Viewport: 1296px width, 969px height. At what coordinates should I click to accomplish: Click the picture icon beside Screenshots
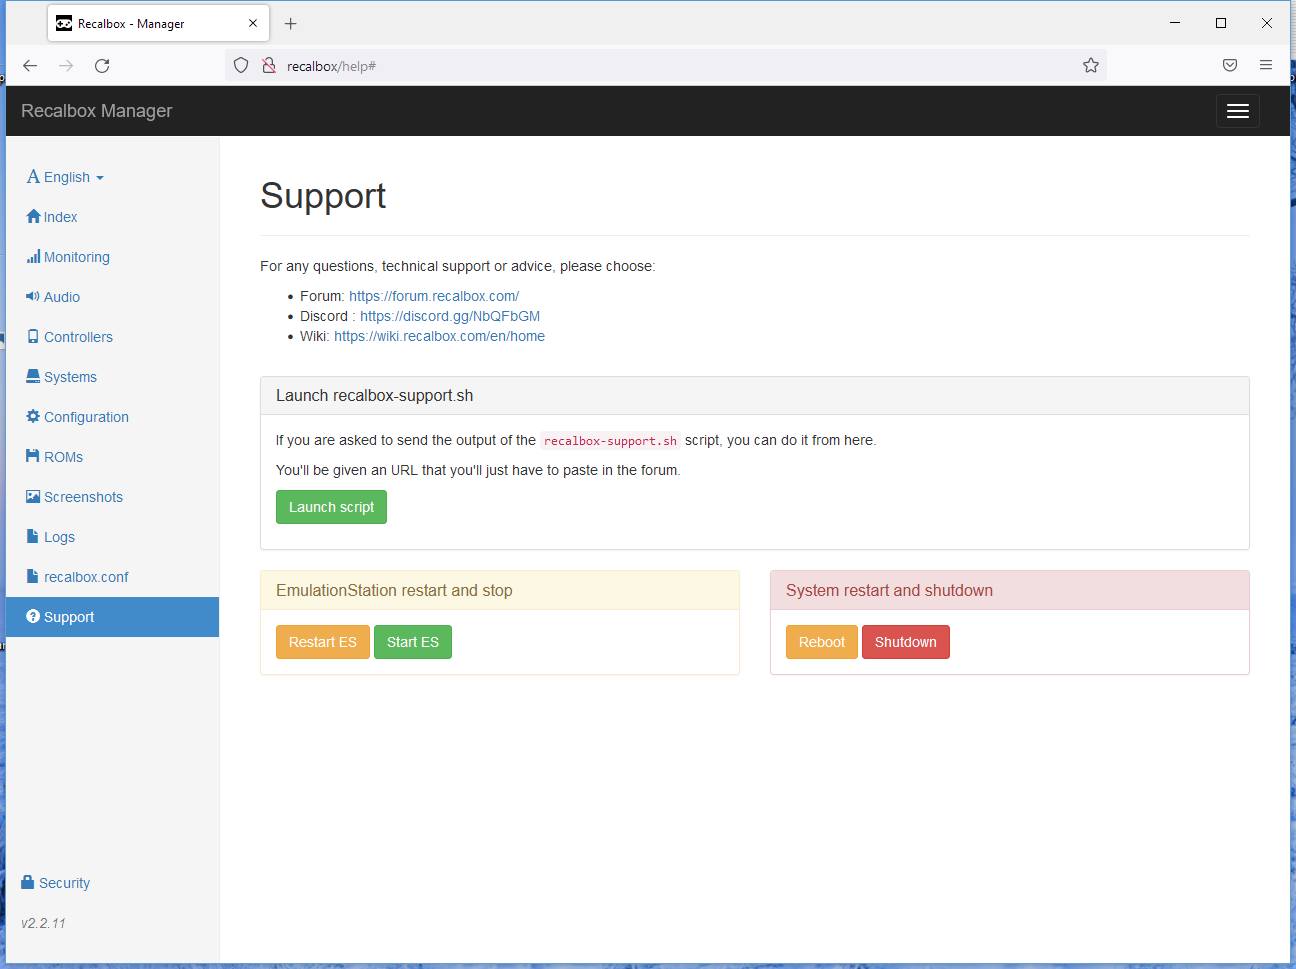click(x=33, y=496)
